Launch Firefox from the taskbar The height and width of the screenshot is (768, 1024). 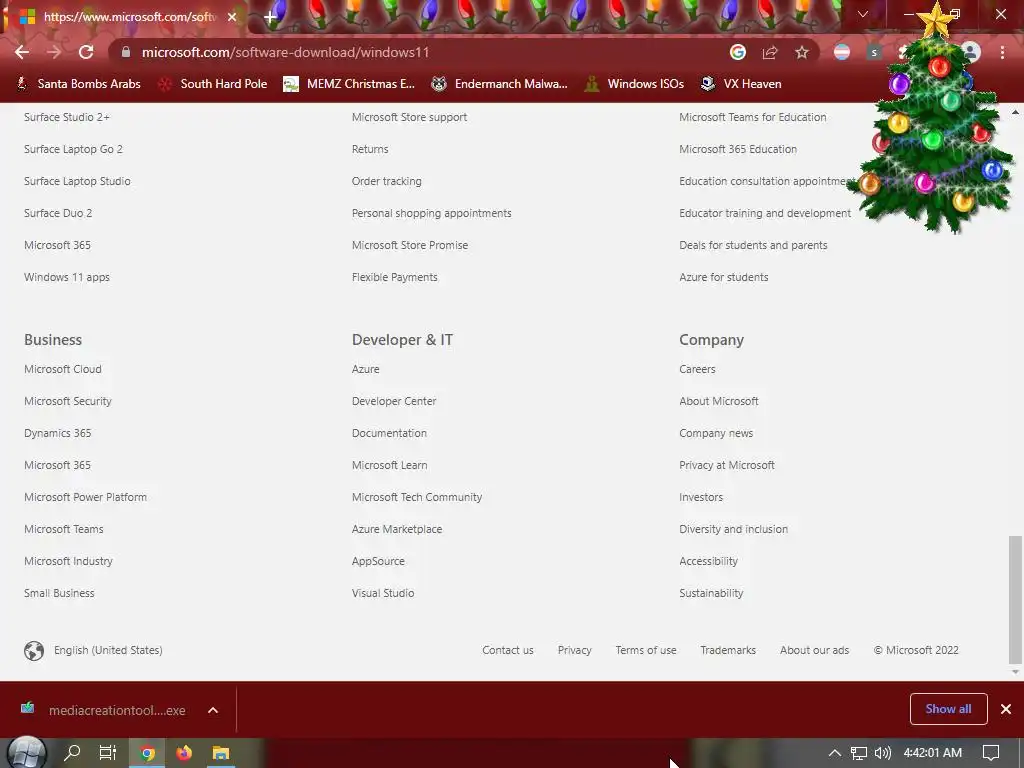[x=184, y=753]
